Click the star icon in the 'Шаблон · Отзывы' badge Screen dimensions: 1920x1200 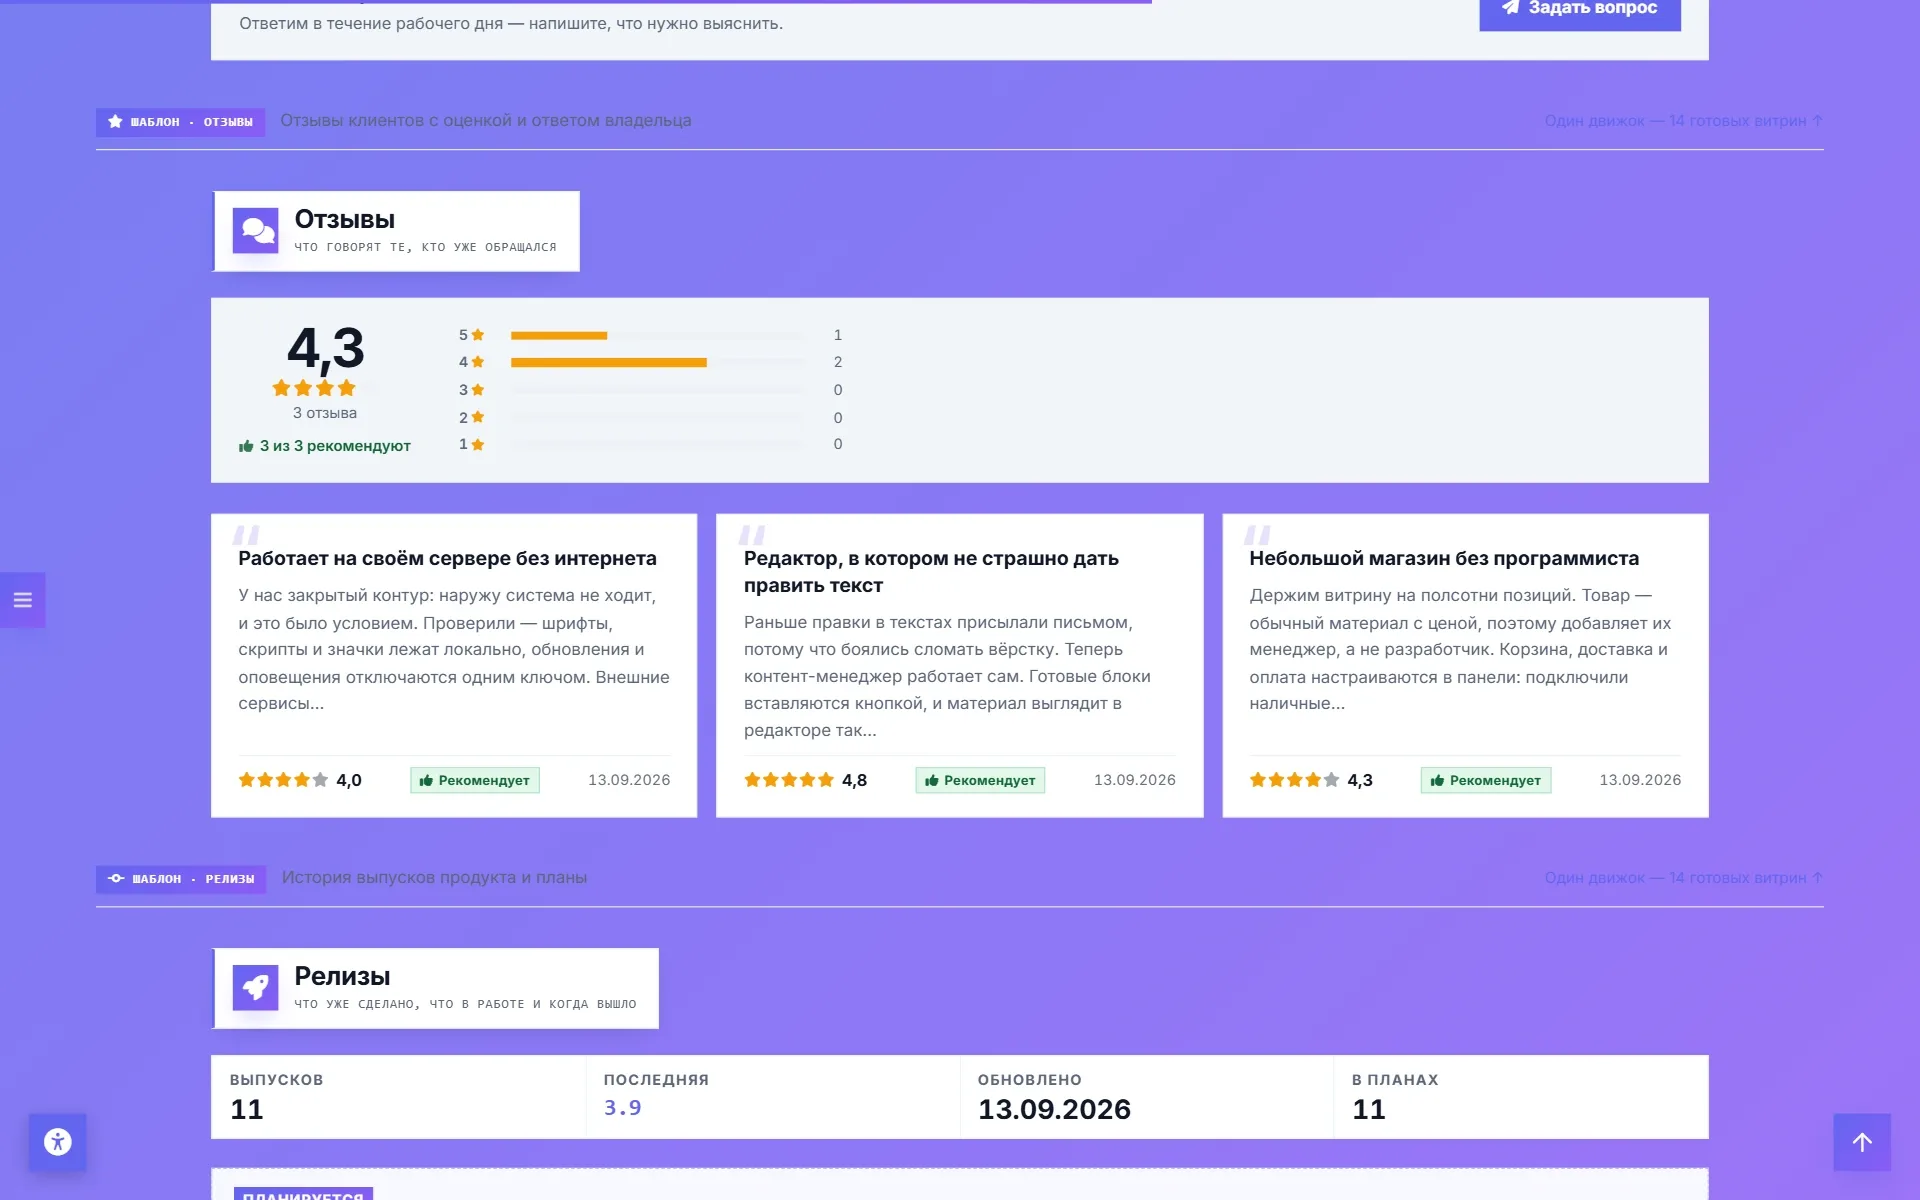click(x=115, y=122)
